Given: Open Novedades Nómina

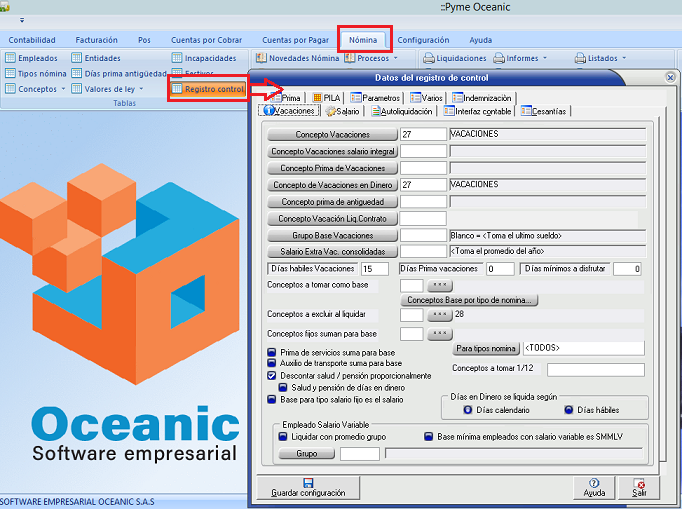Looking at the screenshot, I should 297,58.
